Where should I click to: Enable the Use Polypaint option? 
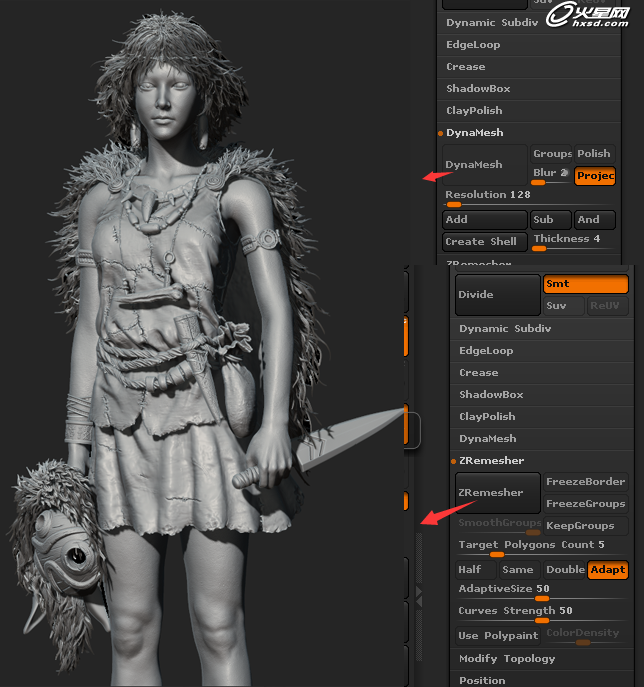coord(498,636)
